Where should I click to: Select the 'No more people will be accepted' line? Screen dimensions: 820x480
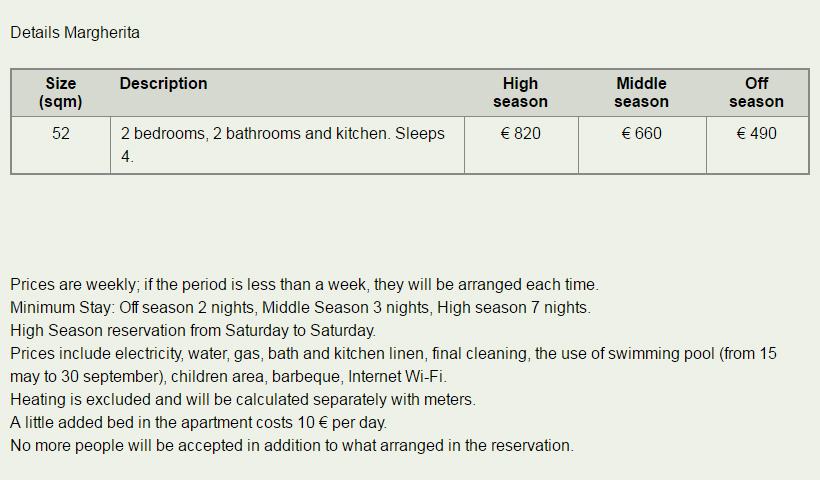click(x=292, y=445)
